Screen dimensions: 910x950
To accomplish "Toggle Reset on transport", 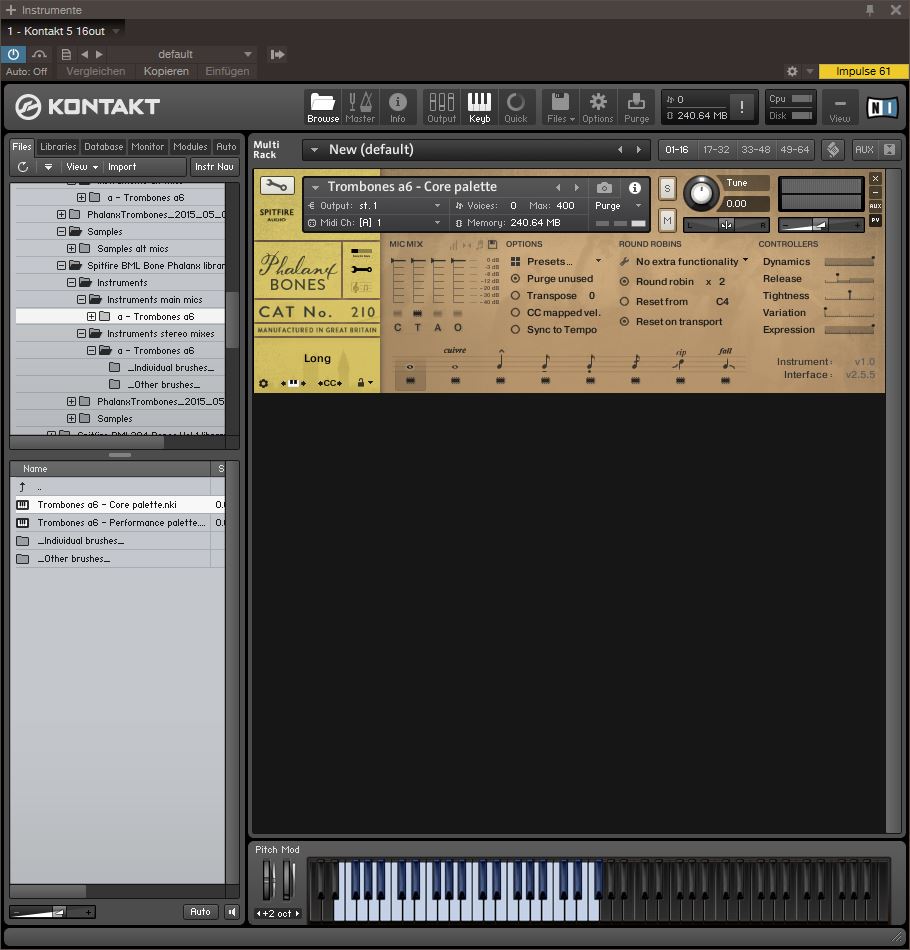I will coord(624,322).
